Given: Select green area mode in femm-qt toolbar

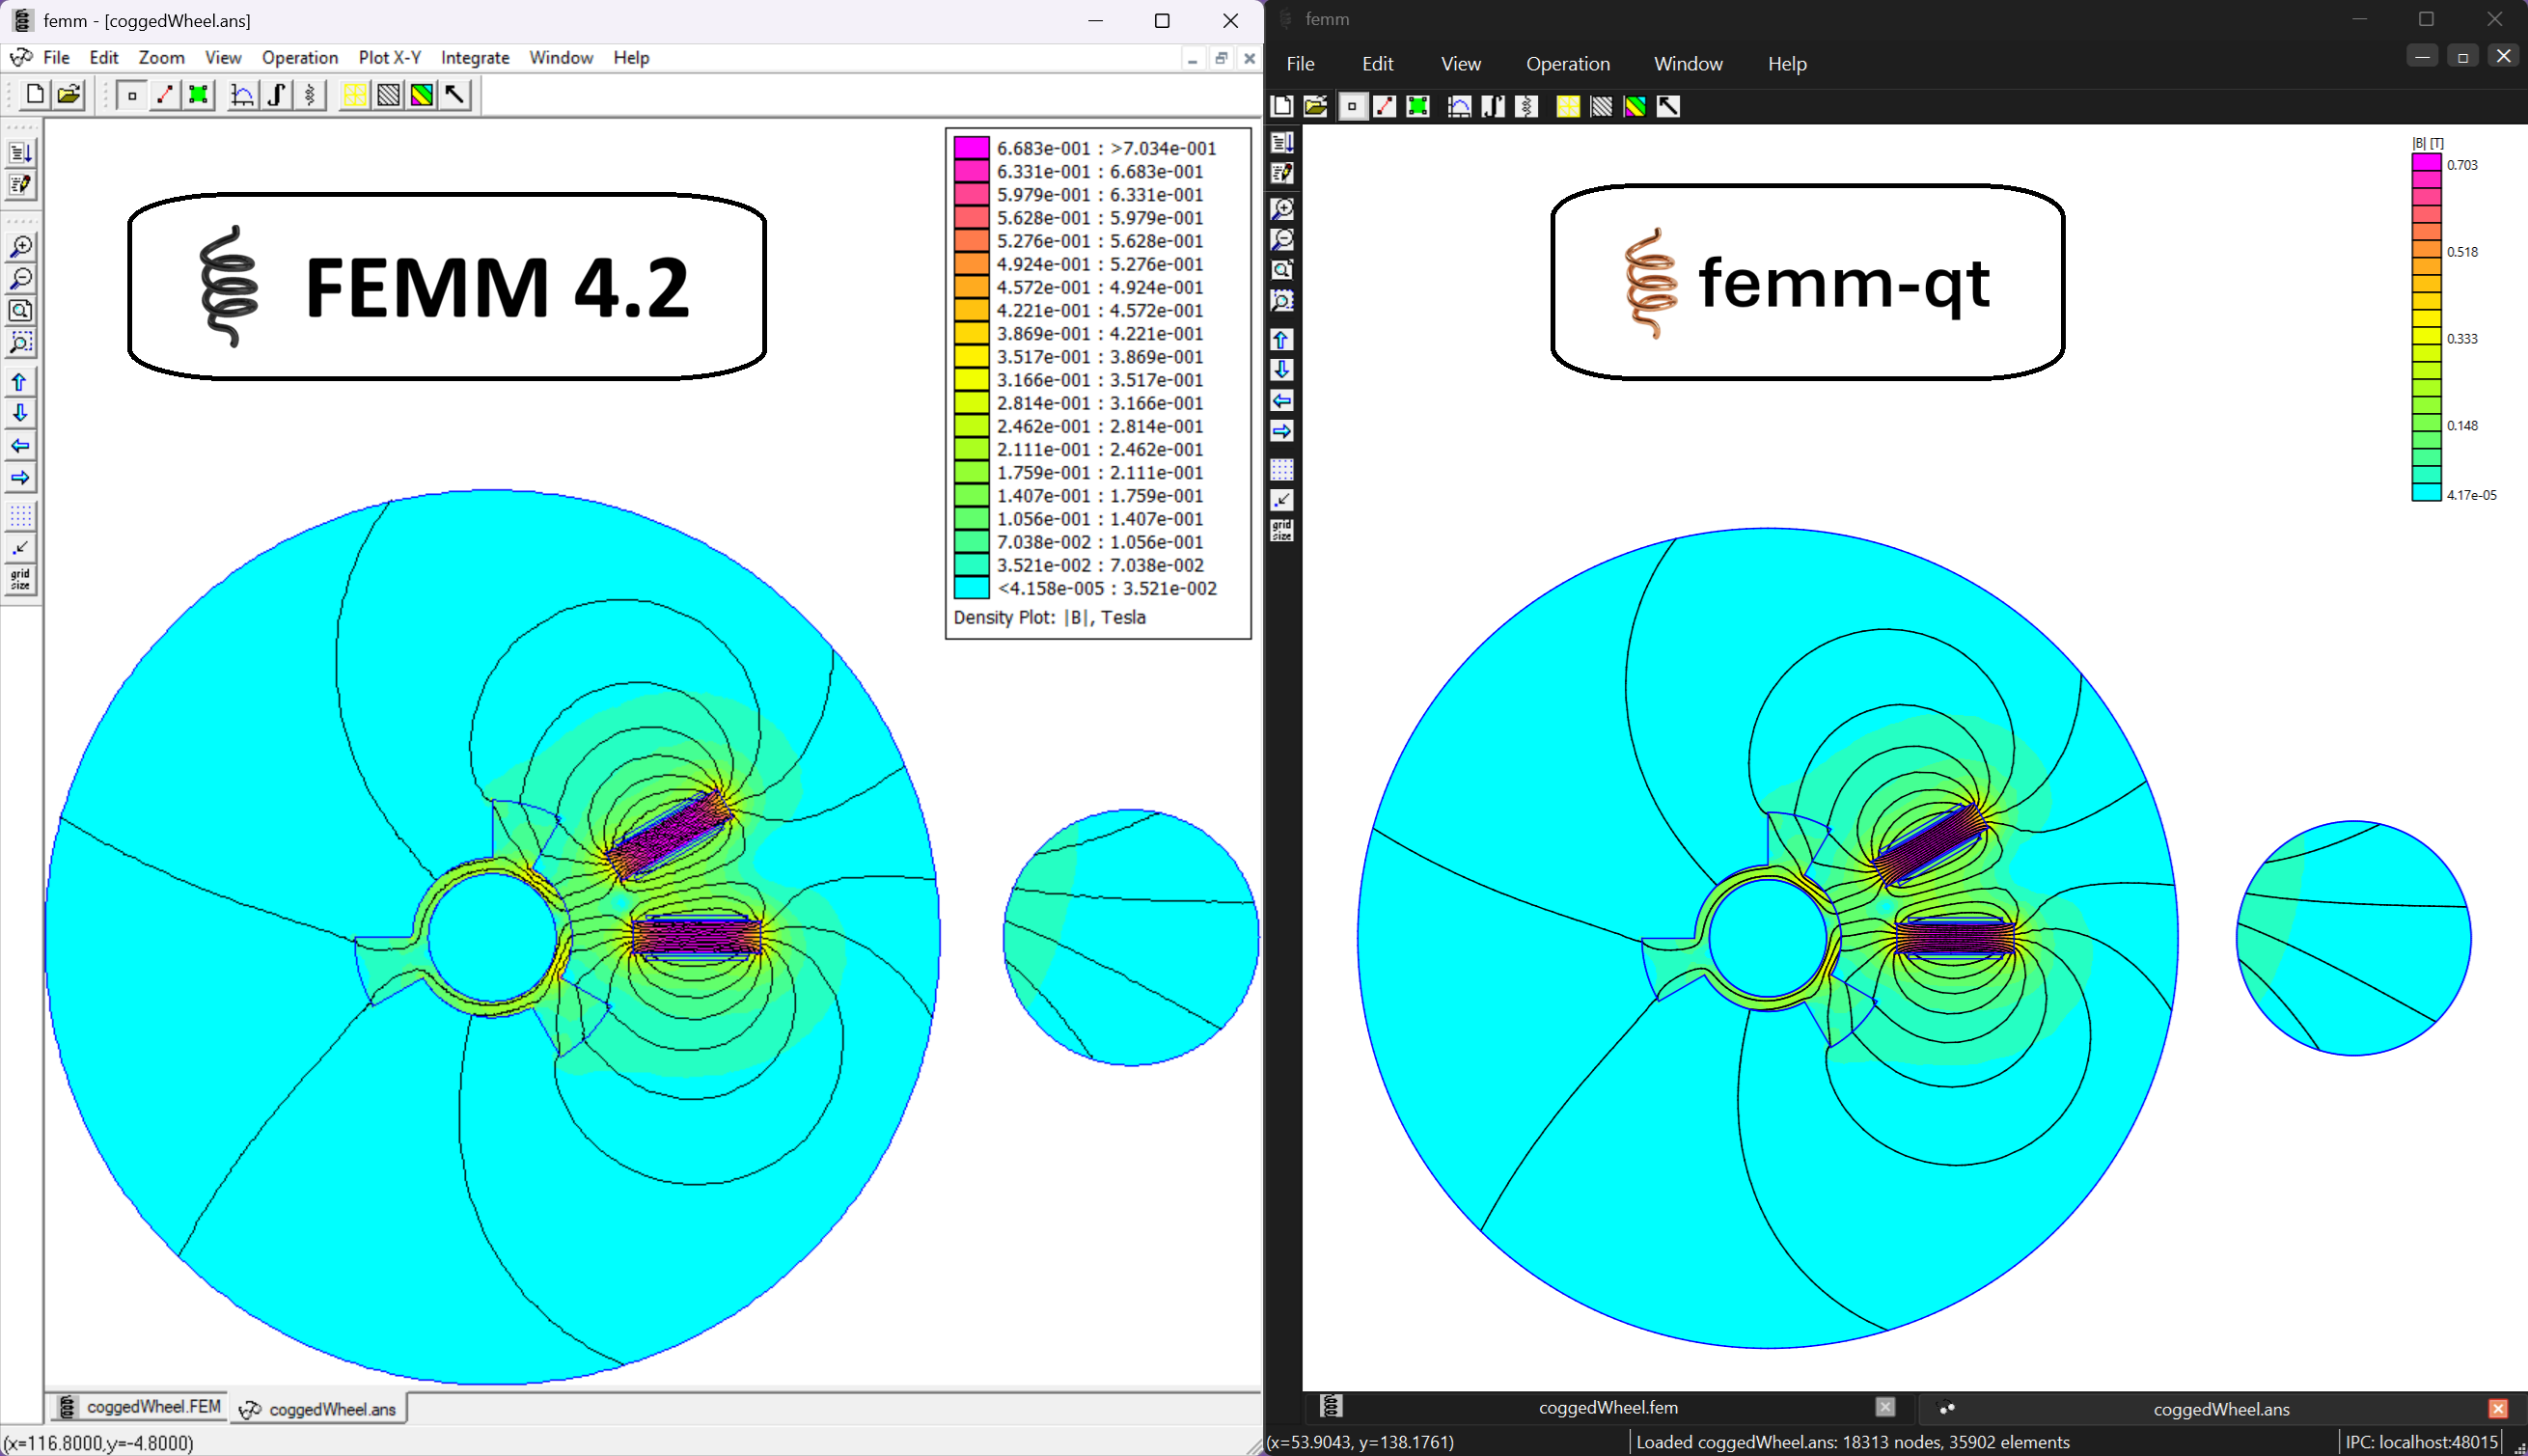Looking at the screenshot, I should [x=1418, y=106].
